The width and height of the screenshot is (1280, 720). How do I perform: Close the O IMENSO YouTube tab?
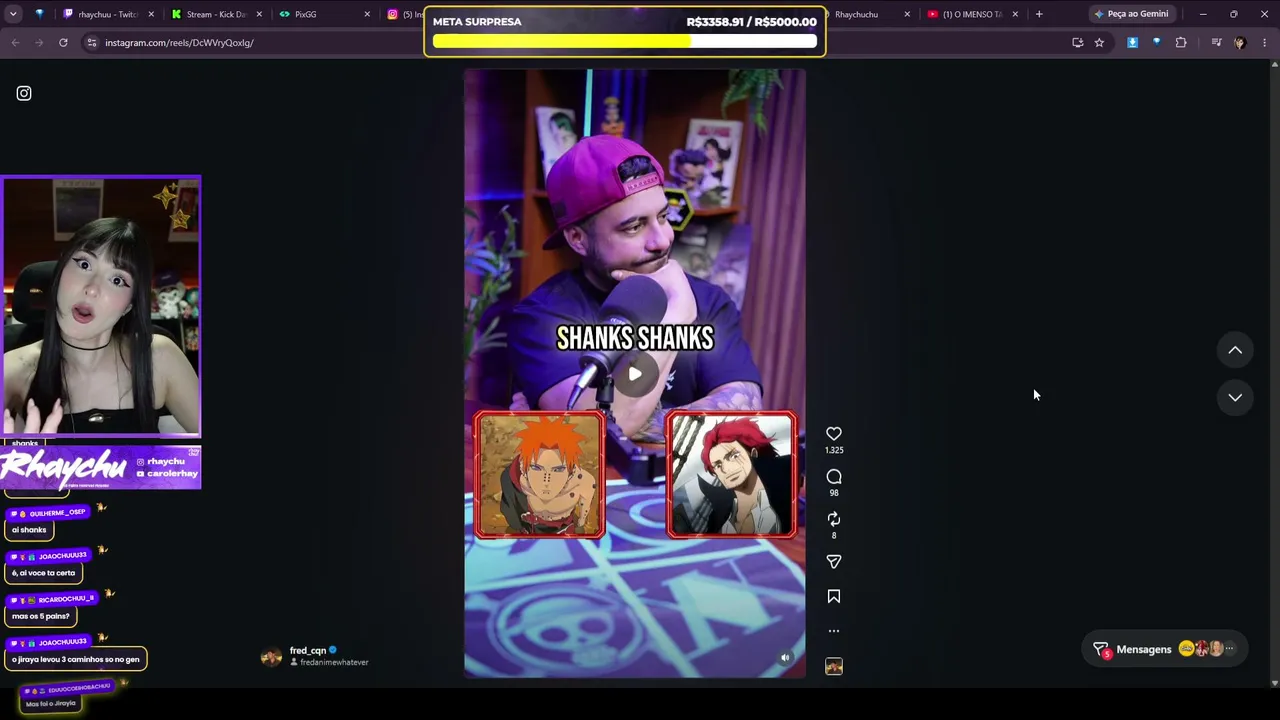point(1015,14)
